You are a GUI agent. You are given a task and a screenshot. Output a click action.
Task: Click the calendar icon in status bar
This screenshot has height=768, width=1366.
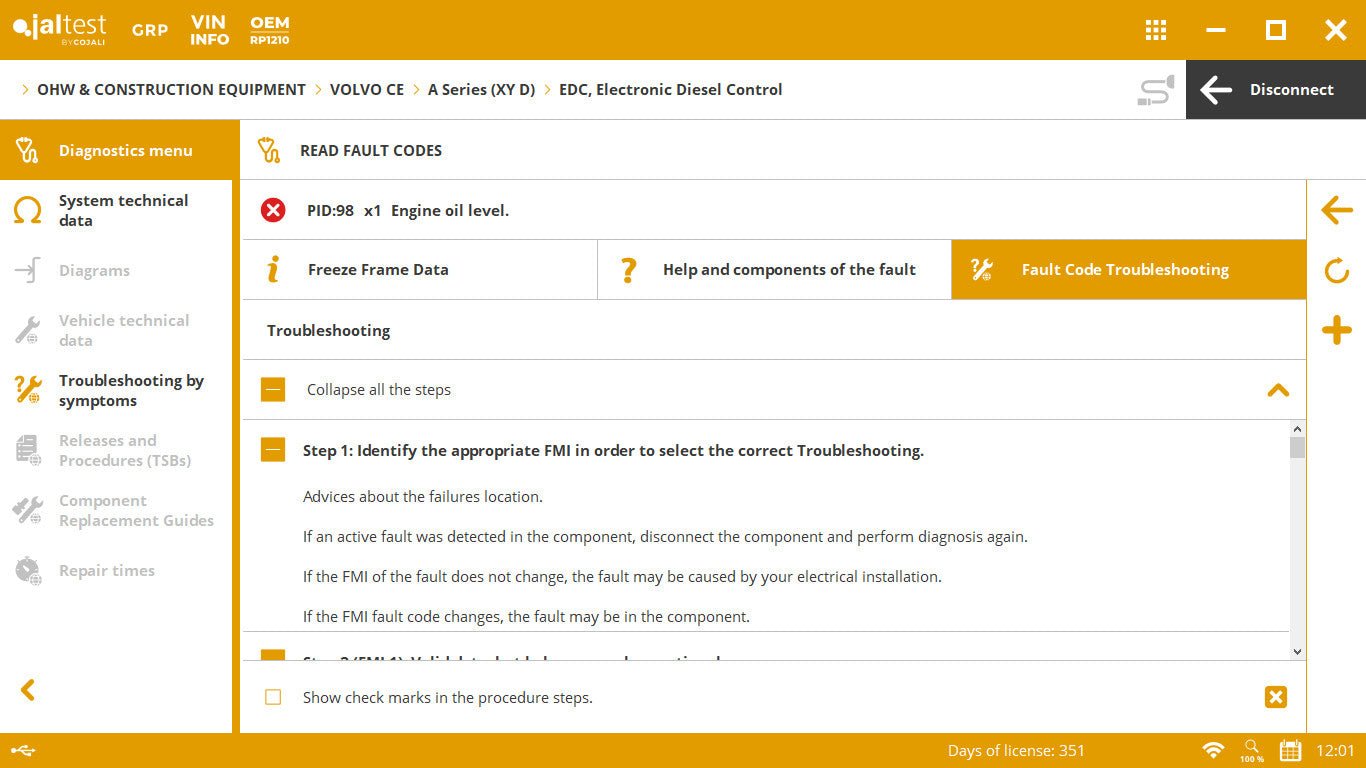(x=1290, y=750)
